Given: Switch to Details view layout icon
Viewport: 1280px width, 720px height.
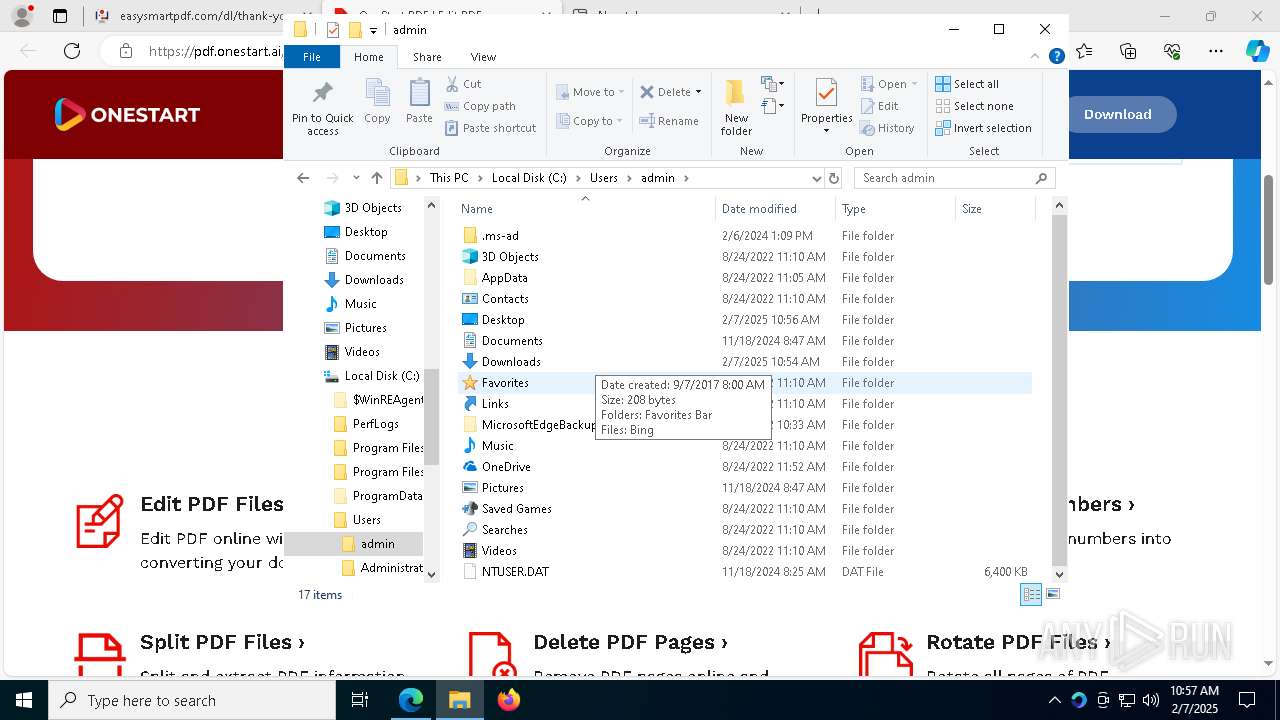Looking at the screenshot, I should click(x=1031, y=594).
